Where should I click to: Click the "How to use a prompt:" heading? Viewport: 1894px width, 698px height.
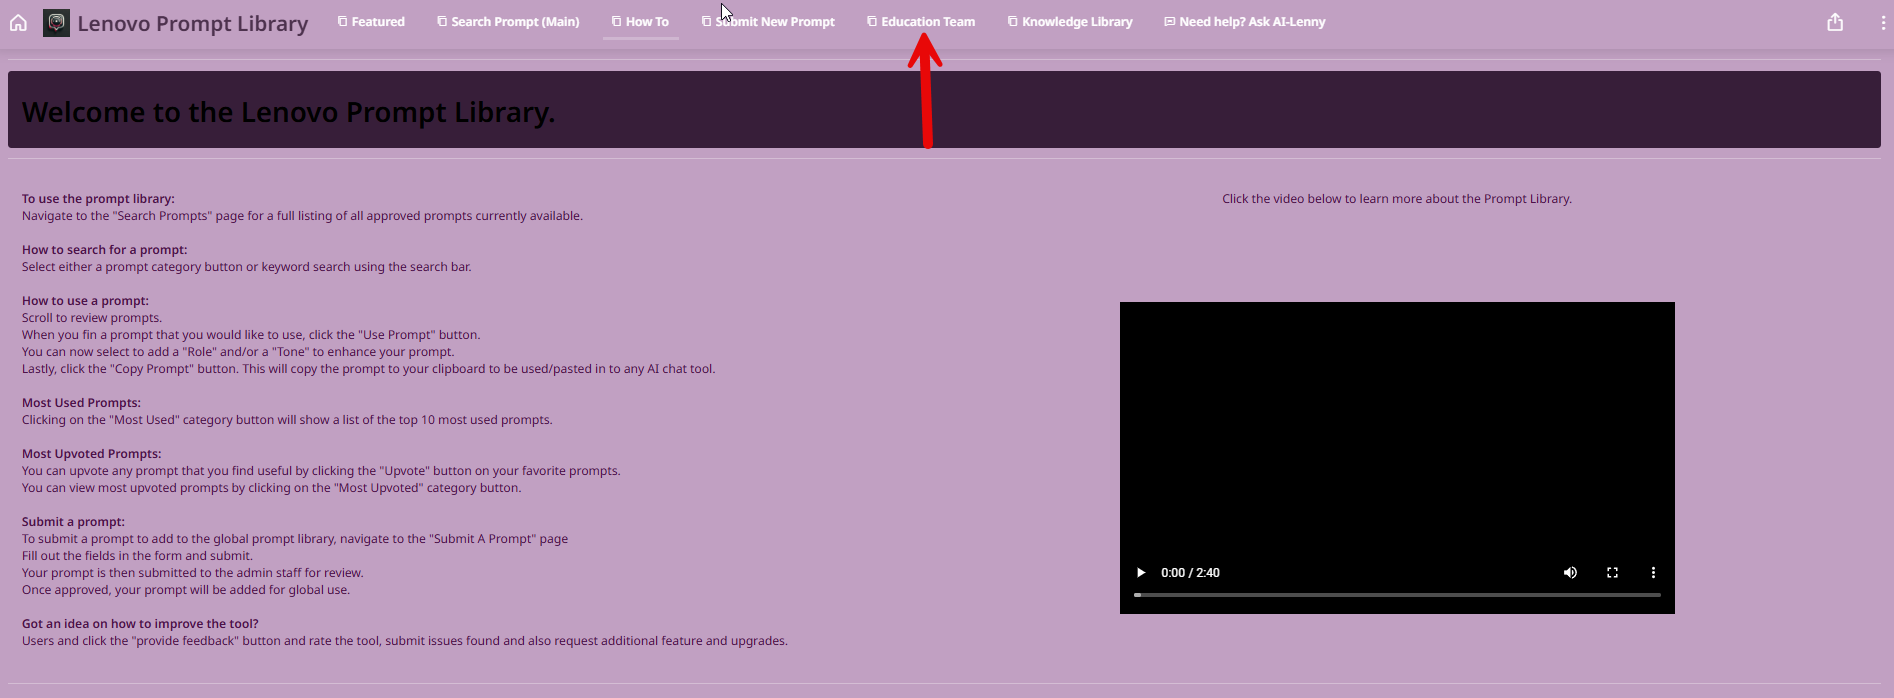[x=85, y=301]
